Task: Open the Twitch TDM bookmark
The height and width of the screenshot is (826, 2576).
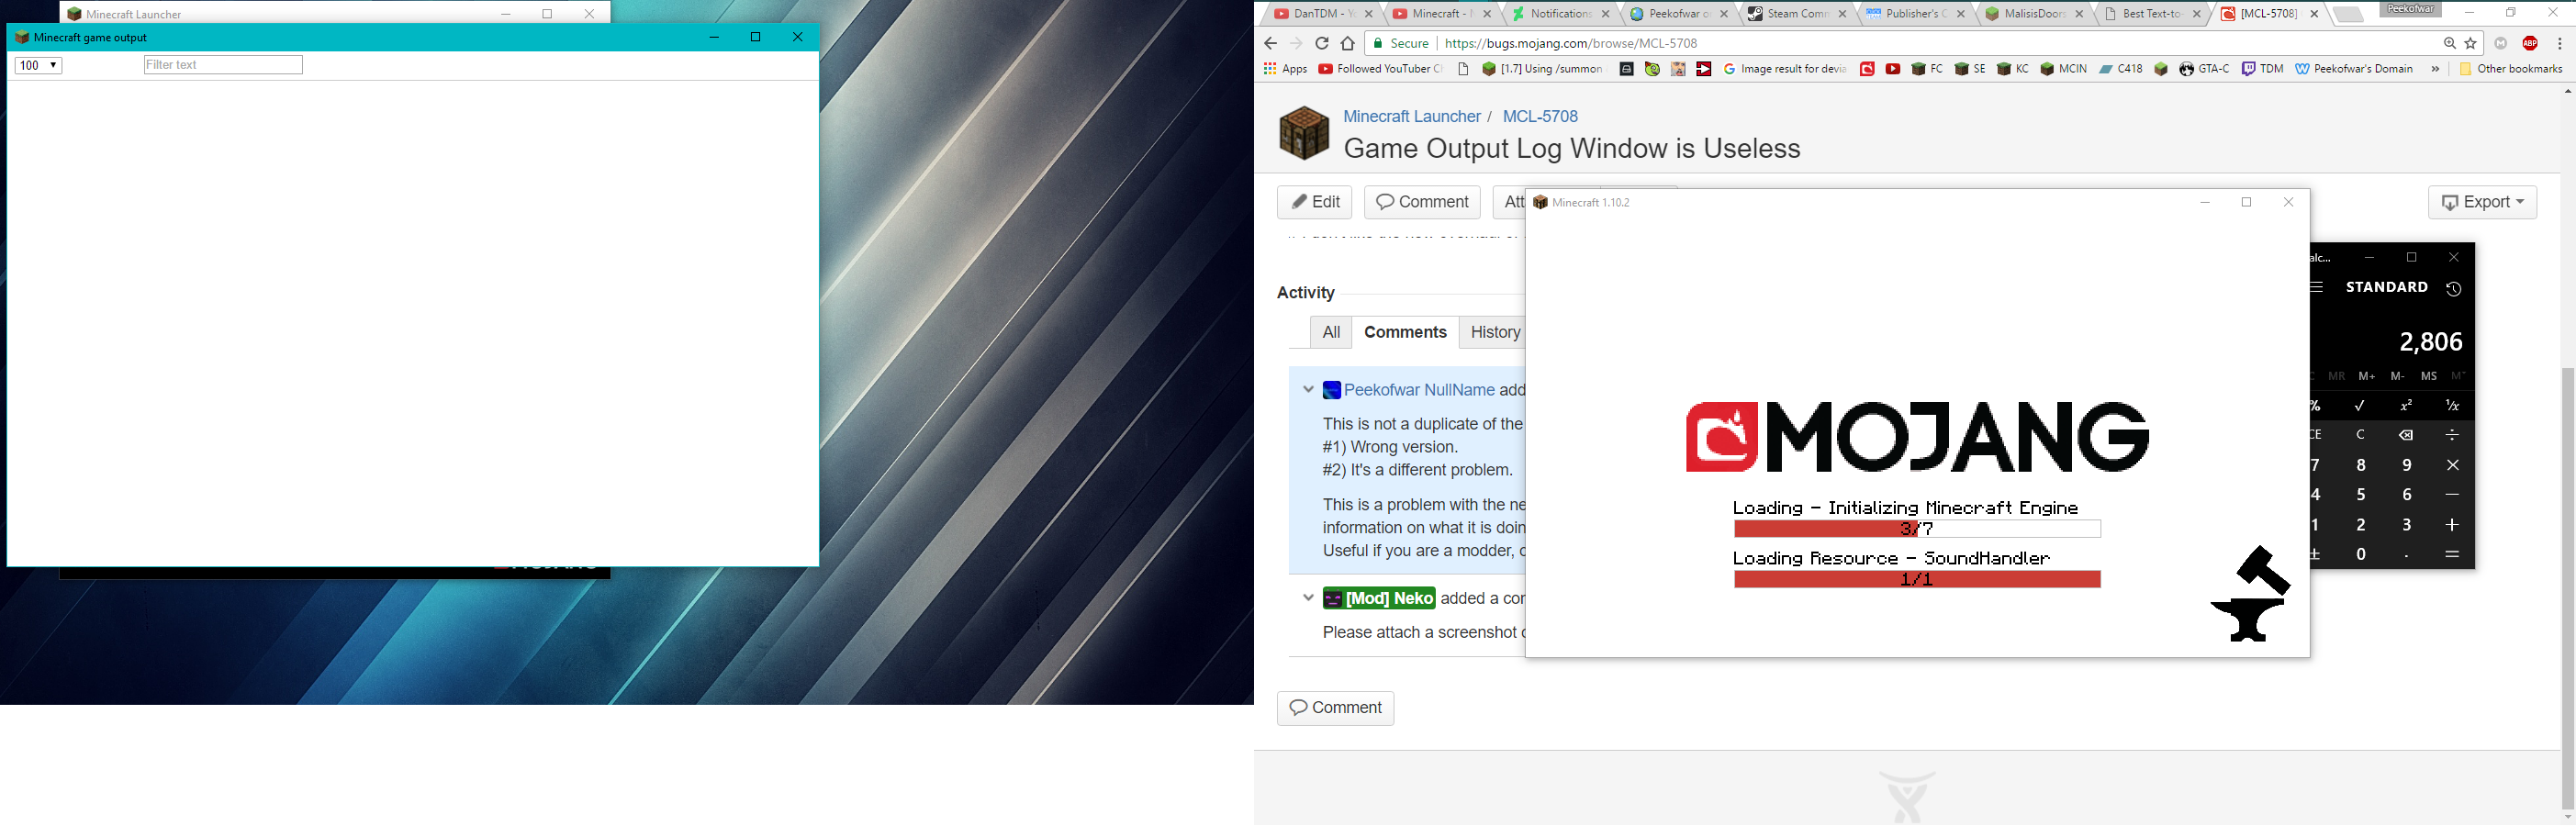Action: point(2263,69)
